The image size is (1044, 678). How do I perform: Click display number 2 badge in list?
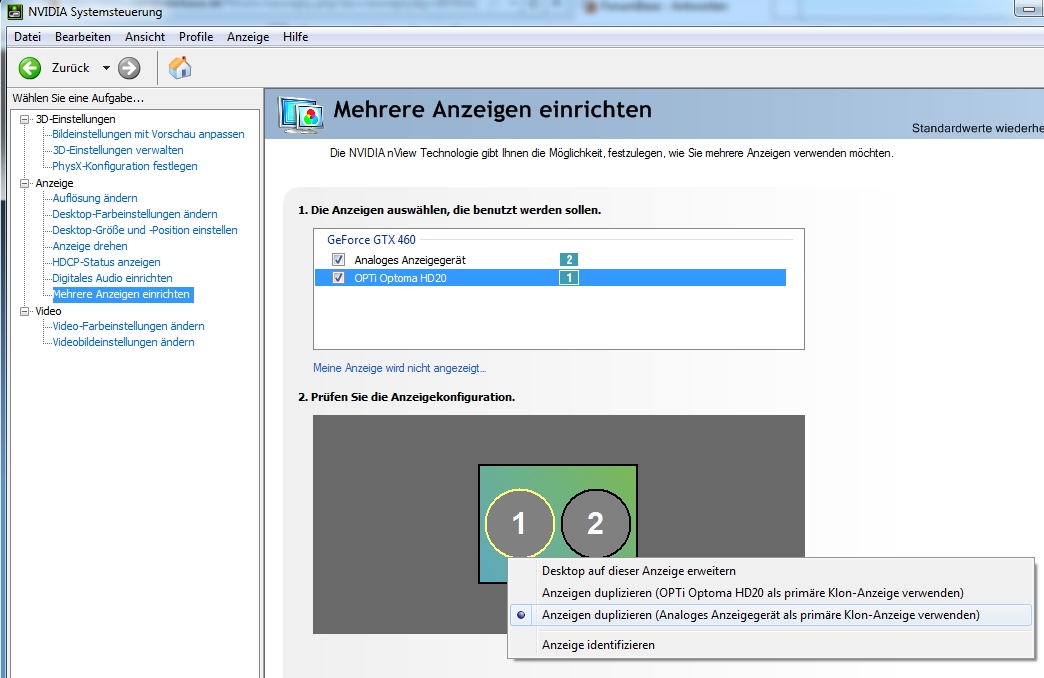click(x=569, y=260)
